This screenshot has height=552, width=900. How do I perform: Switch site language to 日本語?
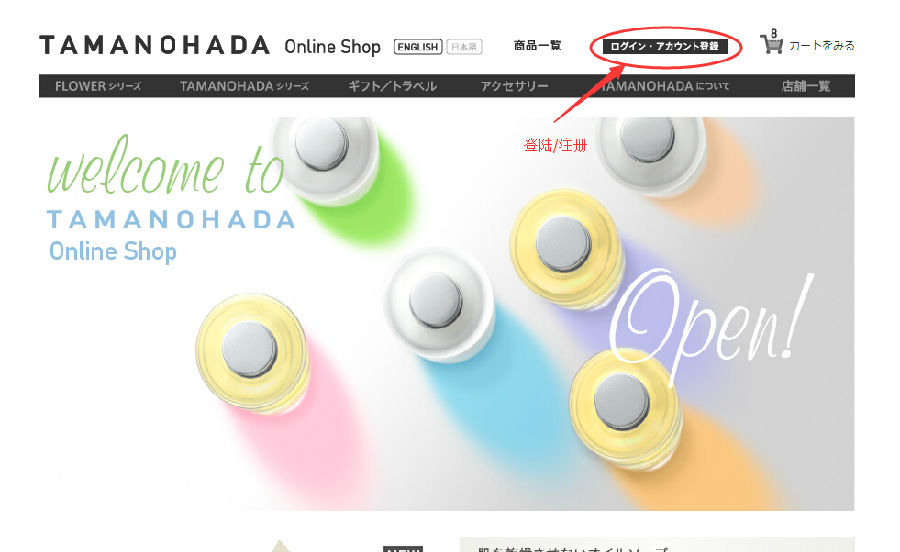click(464, 46)
